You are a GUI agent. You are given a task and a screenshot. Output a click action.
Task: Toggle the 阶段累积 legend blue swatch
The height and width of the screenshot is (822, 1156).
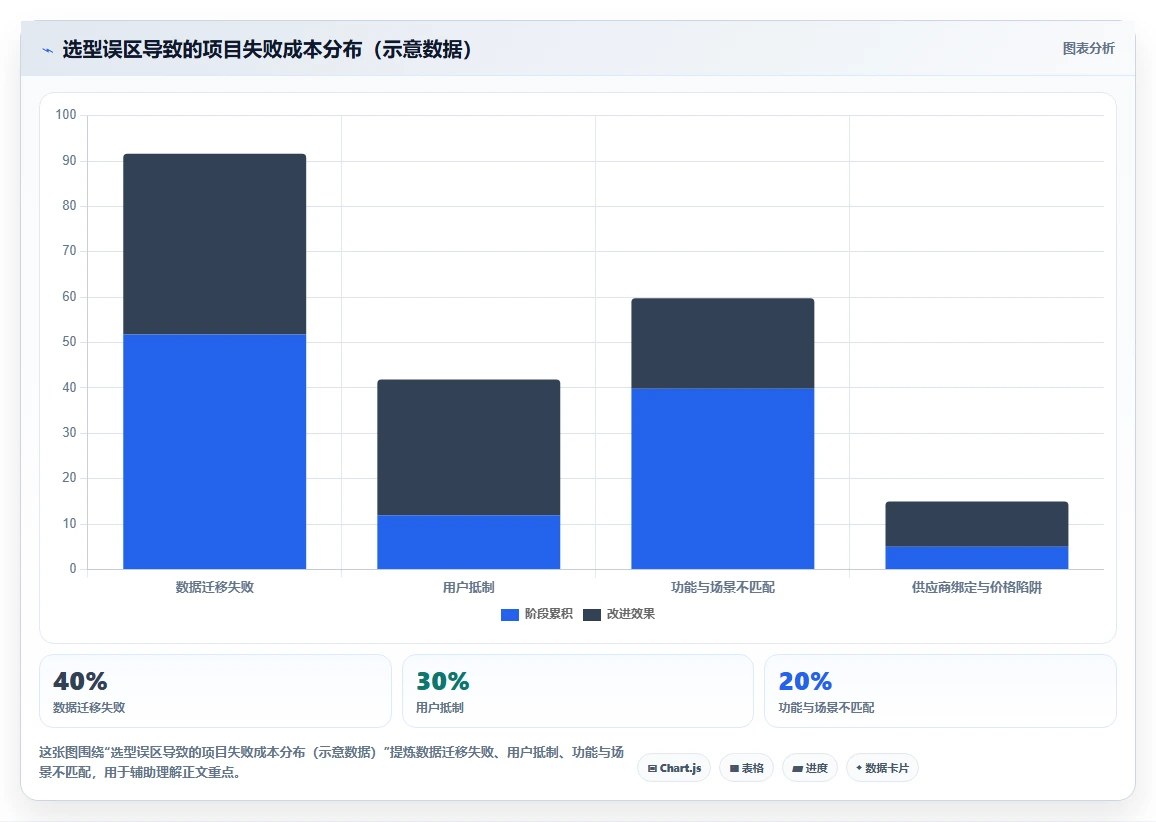click(509, 615)
